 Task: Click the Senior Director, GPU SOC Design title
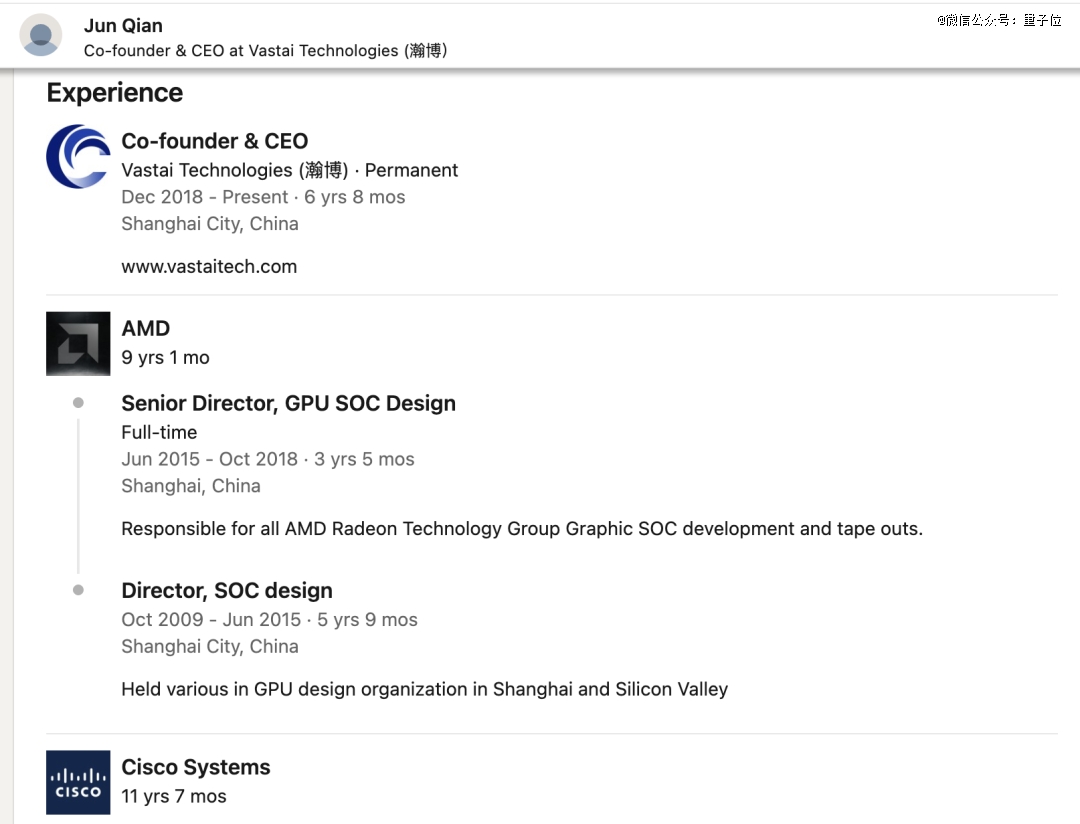coord(289,404)
